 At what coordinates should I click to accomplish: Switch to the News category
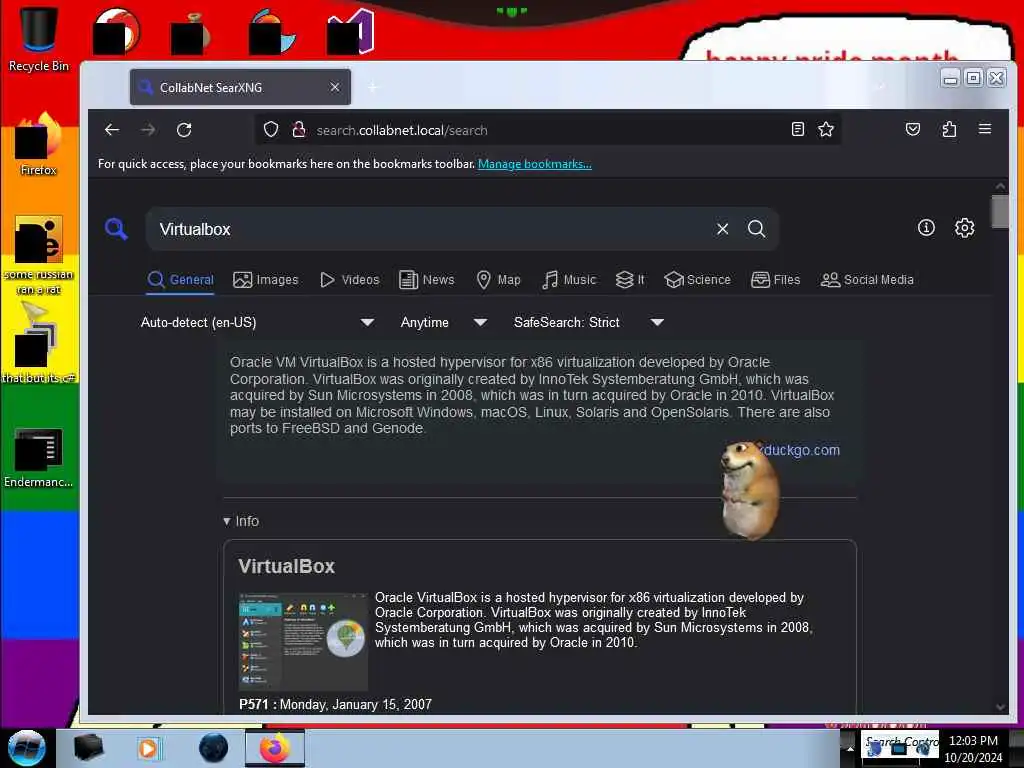pyautogui.click(x=426, y=280)
